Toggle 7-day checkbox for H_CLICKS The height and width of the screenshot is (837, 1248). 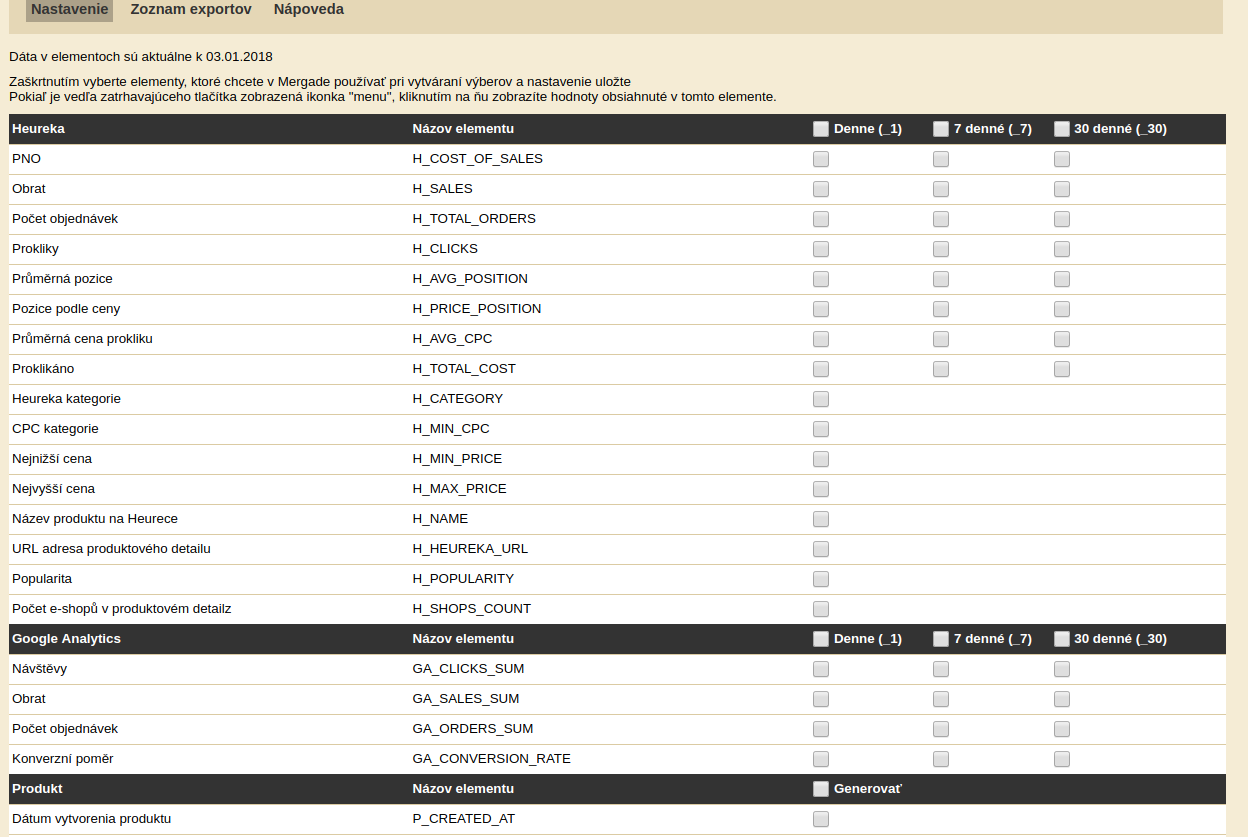click(941, 249)
